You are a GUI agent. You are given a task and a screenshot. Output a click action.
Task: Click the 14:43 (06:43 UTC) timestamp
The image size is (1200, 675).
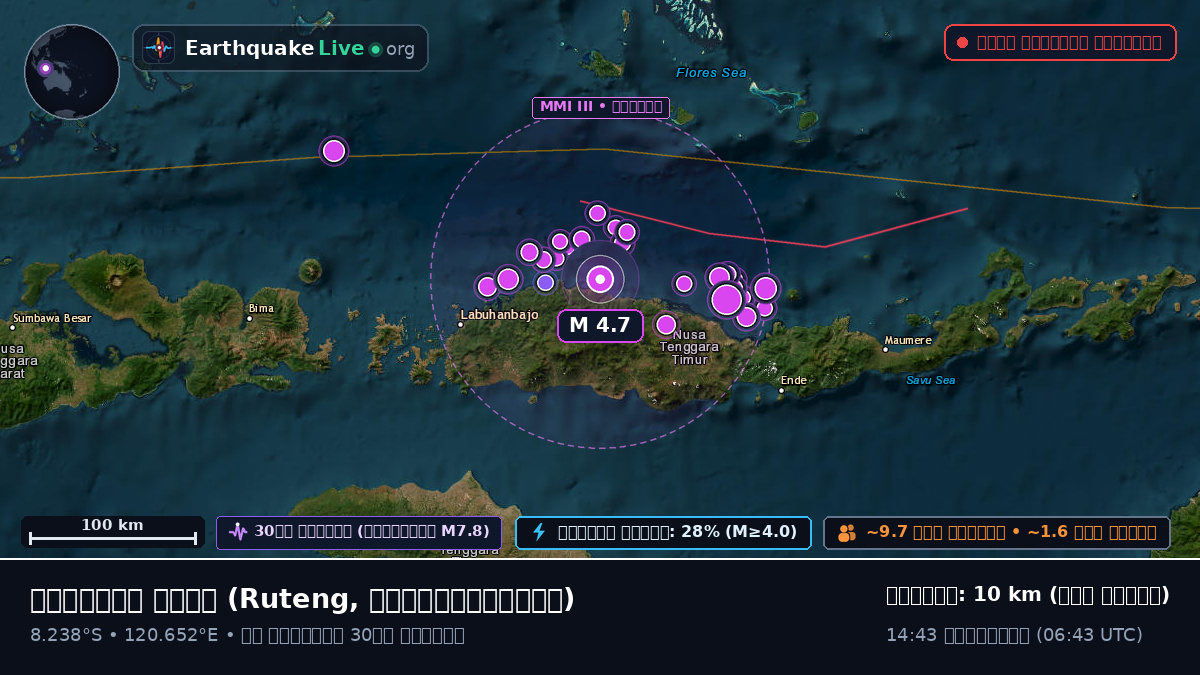point(1014,635)
